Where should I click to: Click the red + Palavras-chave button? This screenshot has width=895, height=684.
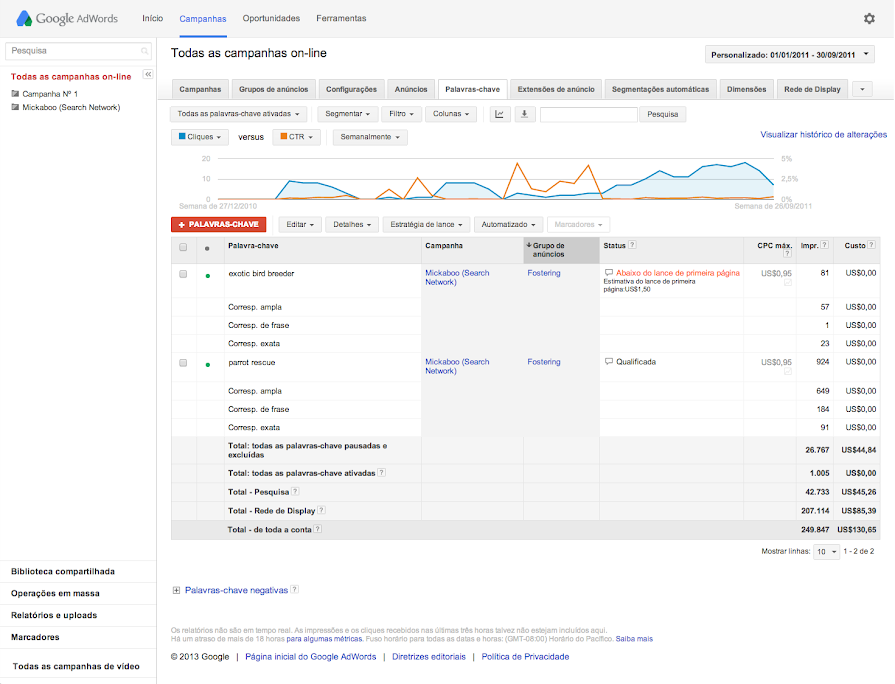pos(218,225)
